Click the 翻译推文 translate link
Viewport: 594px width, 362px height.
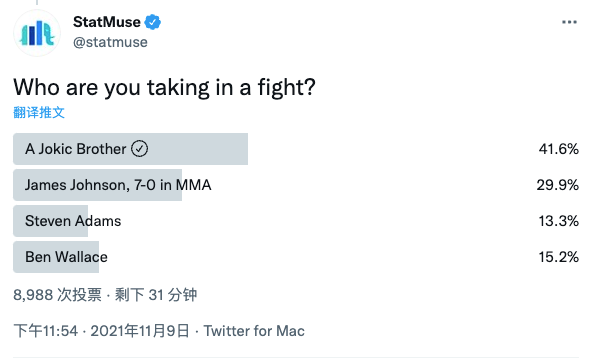pyautogui.click(x=39, y=112)
